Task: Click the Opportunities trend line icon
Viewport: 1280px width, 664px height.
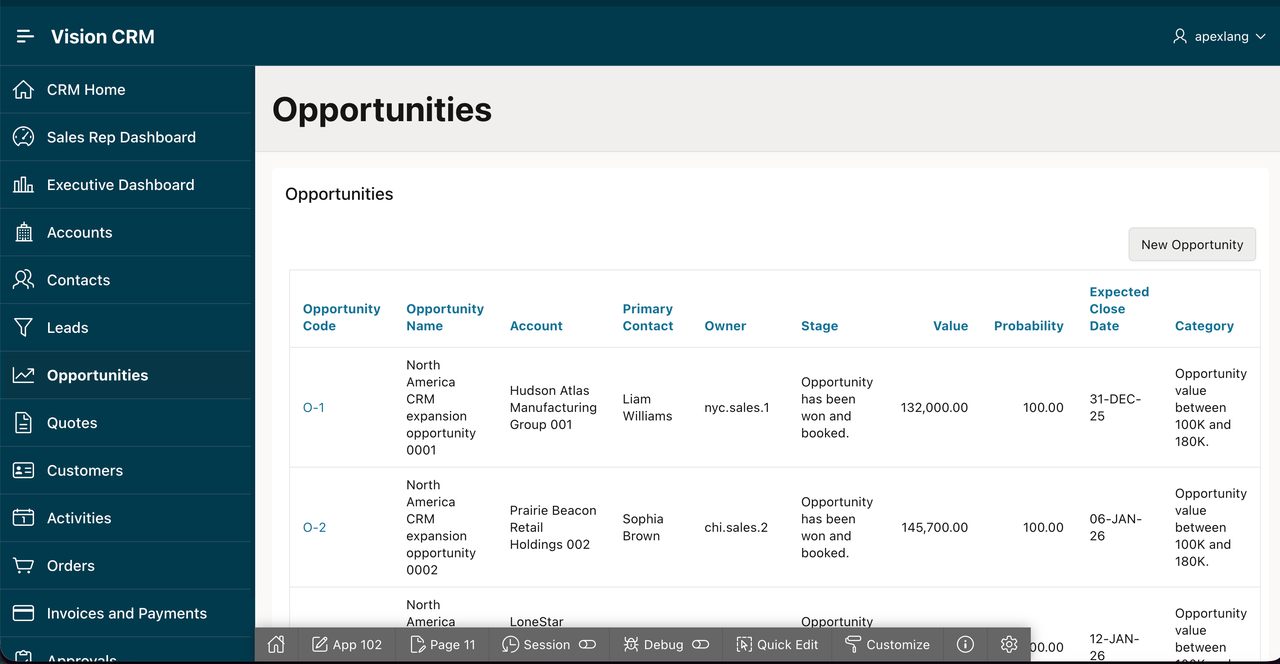Action: point(23,375)
